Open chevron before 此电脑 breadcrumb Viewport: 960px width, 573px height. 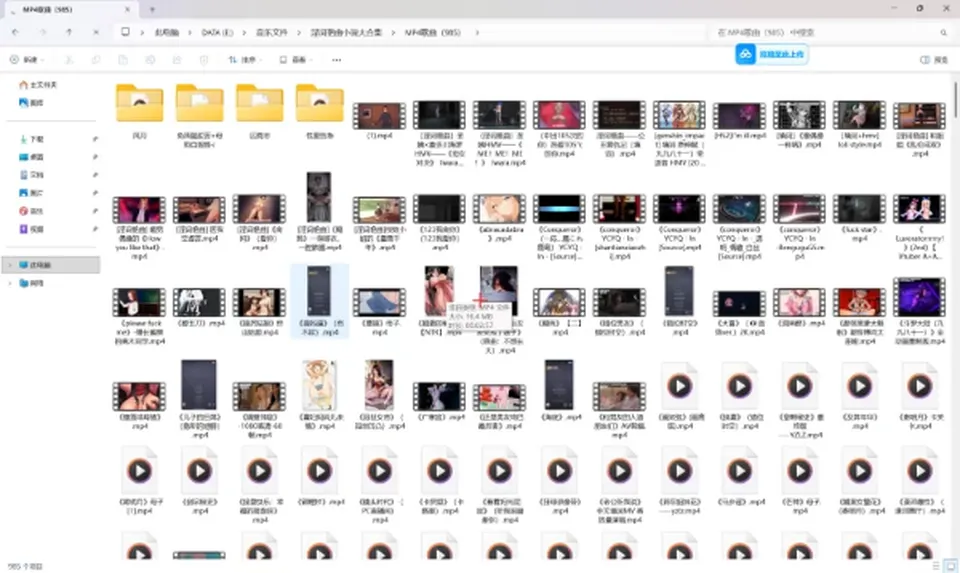[x=142, y=32]
